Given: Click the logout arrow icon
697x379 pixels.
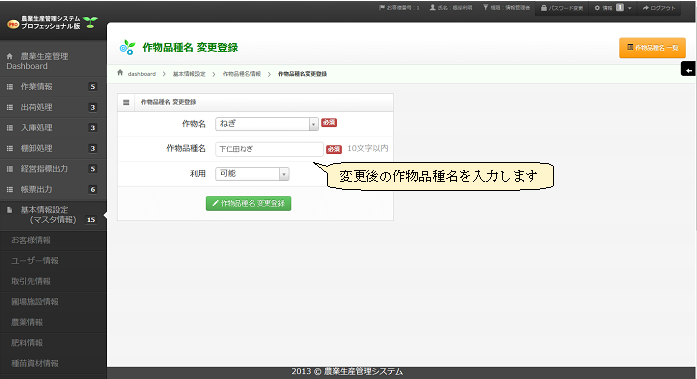Looking at the screenshot, I should click(645, 8).
